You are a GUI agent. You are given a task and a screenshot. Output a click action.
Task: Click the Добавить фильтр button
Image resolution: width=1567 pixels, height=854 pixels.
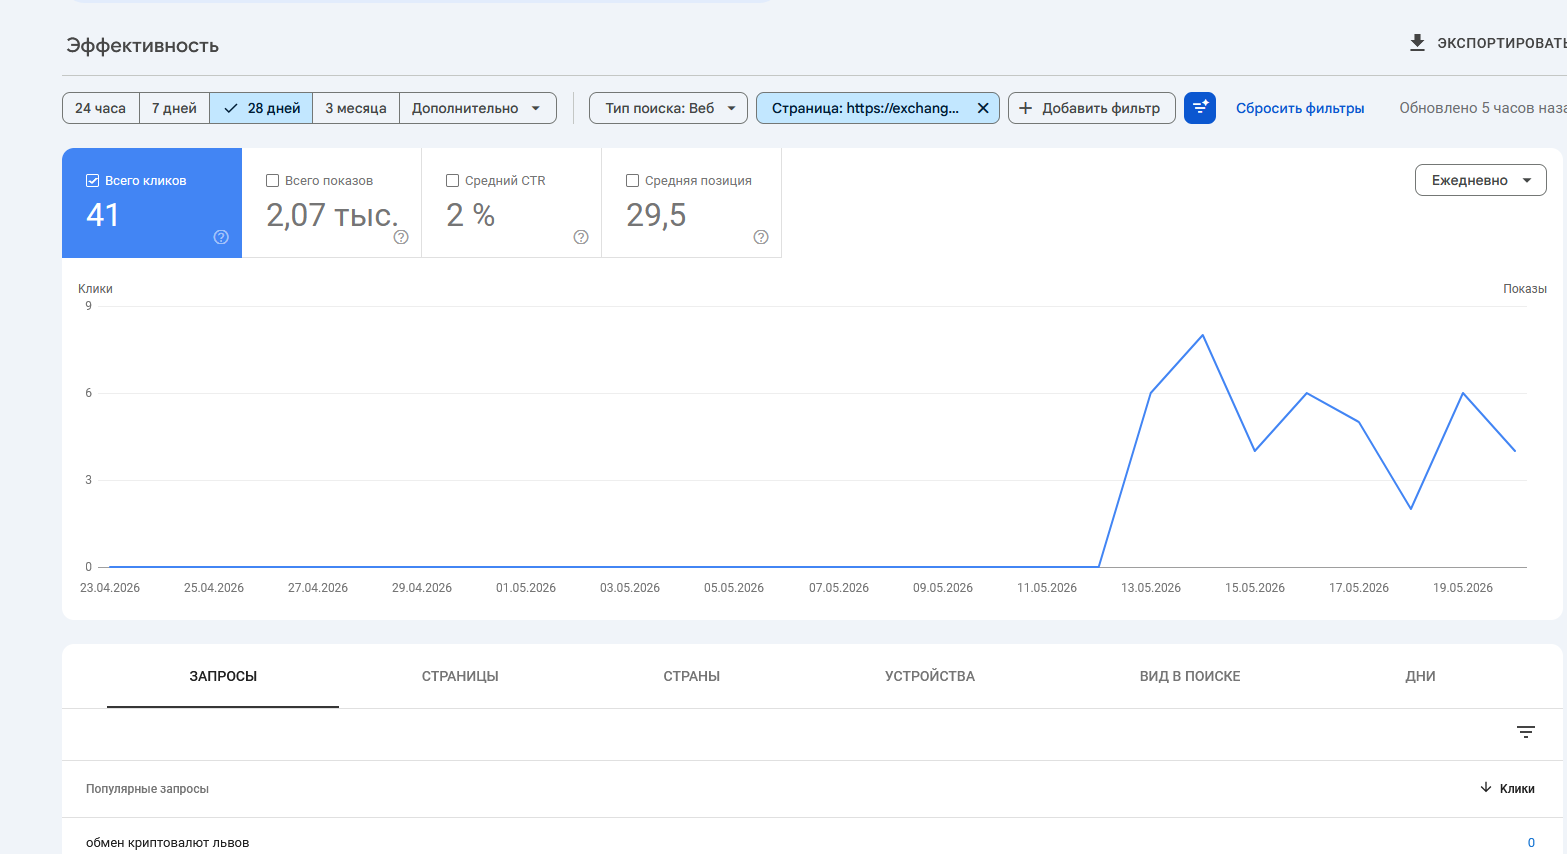[1091, 108]
